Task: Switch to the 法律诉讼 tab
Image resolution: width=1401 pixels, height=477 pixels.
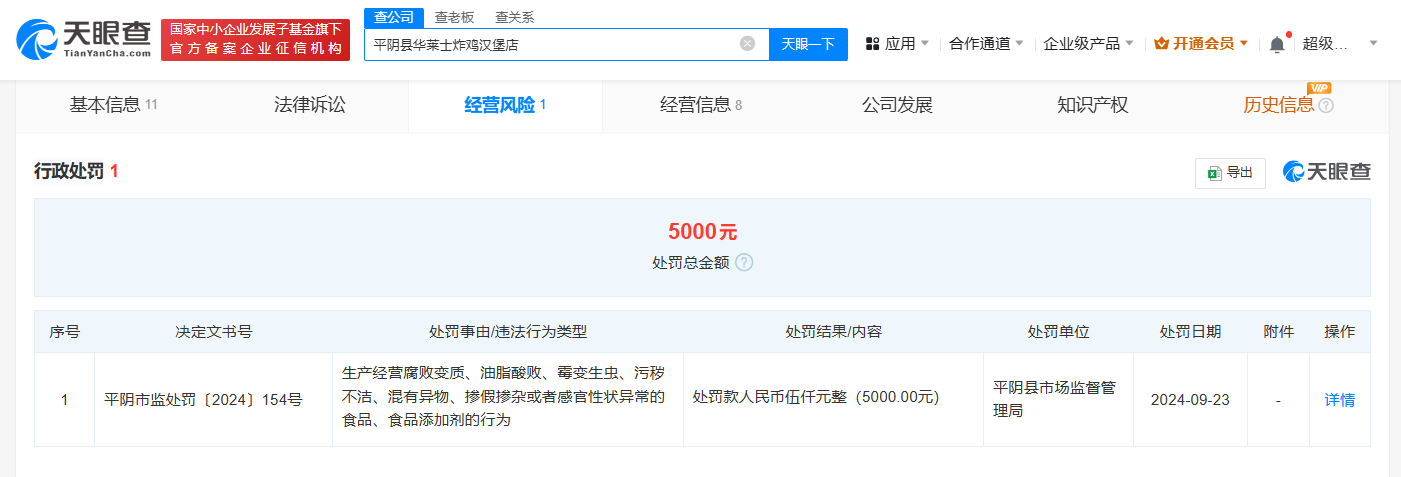Action: [x=310, y=105]
